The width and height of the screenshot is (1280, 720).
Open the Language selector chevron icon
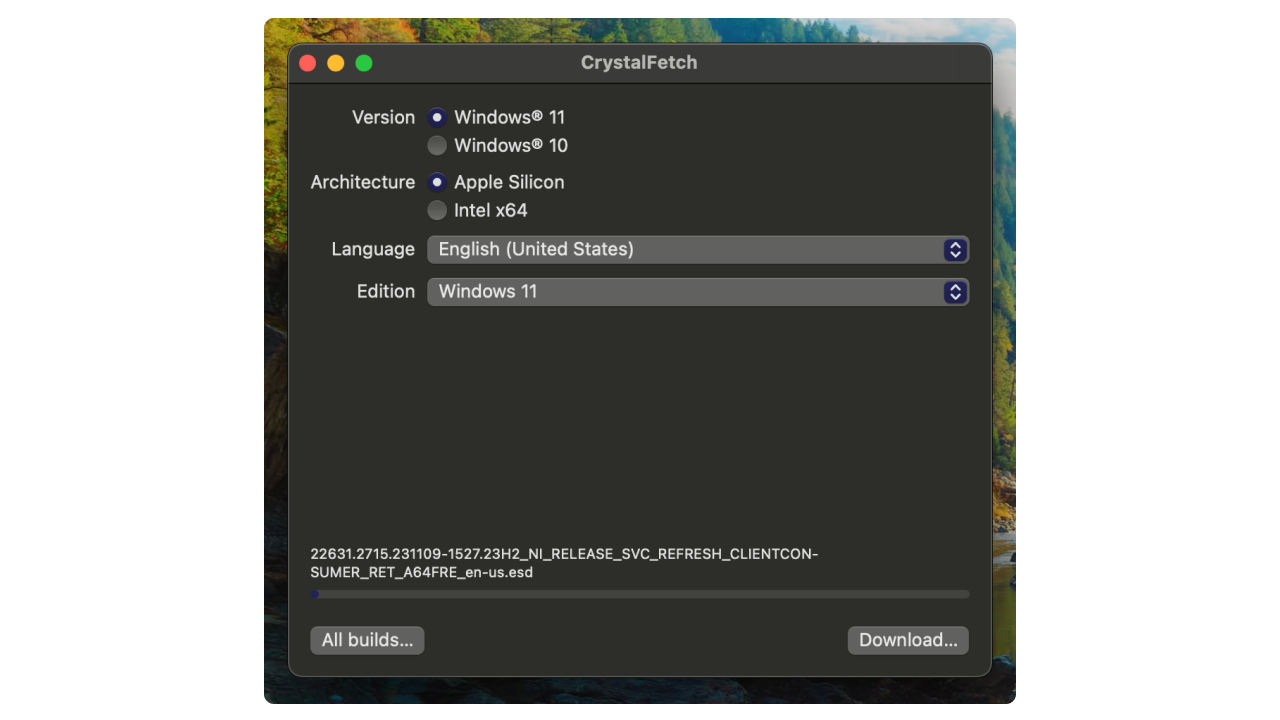[954, 249]
